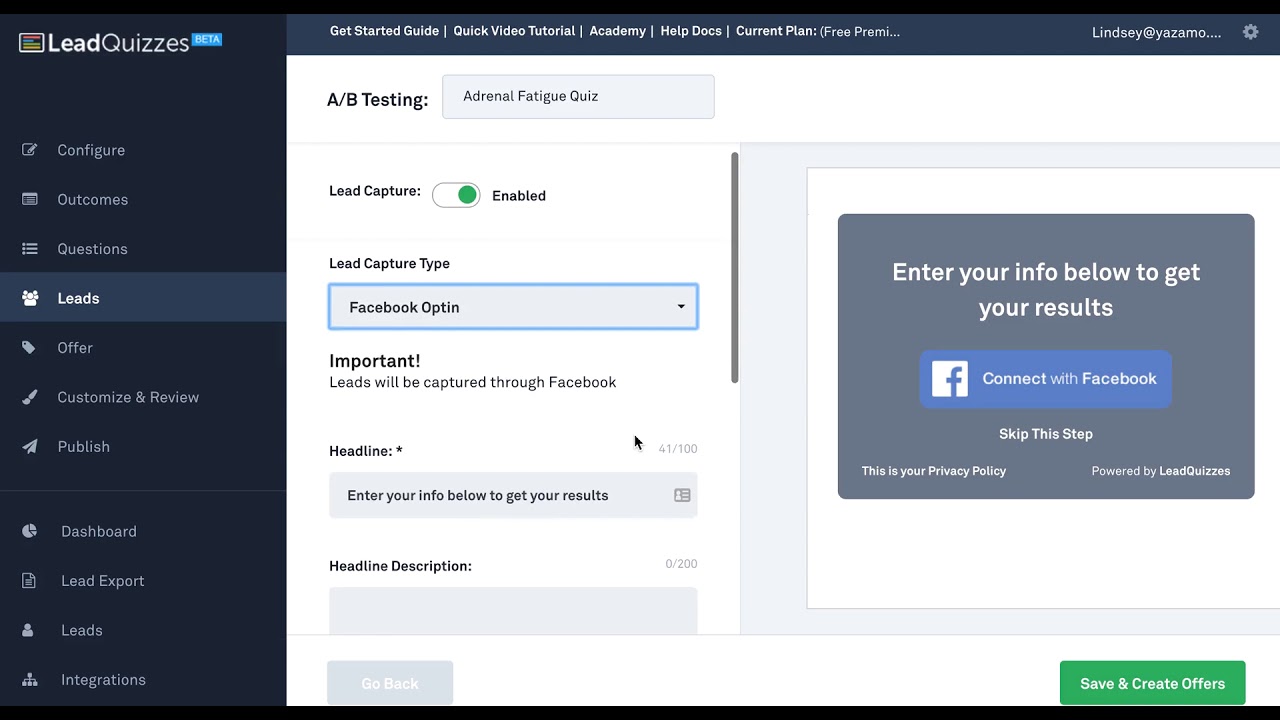Click the Questions list icon
This screenshot has width=1280, height=720.
(x=30, y=249)
